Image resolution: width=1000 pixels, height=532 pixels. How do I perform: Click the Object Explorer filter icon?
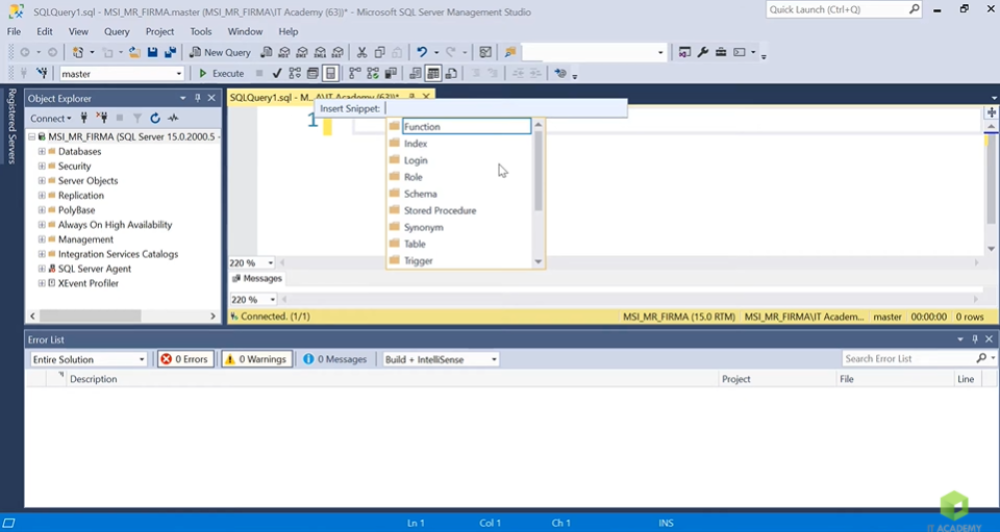coord(138,118)
